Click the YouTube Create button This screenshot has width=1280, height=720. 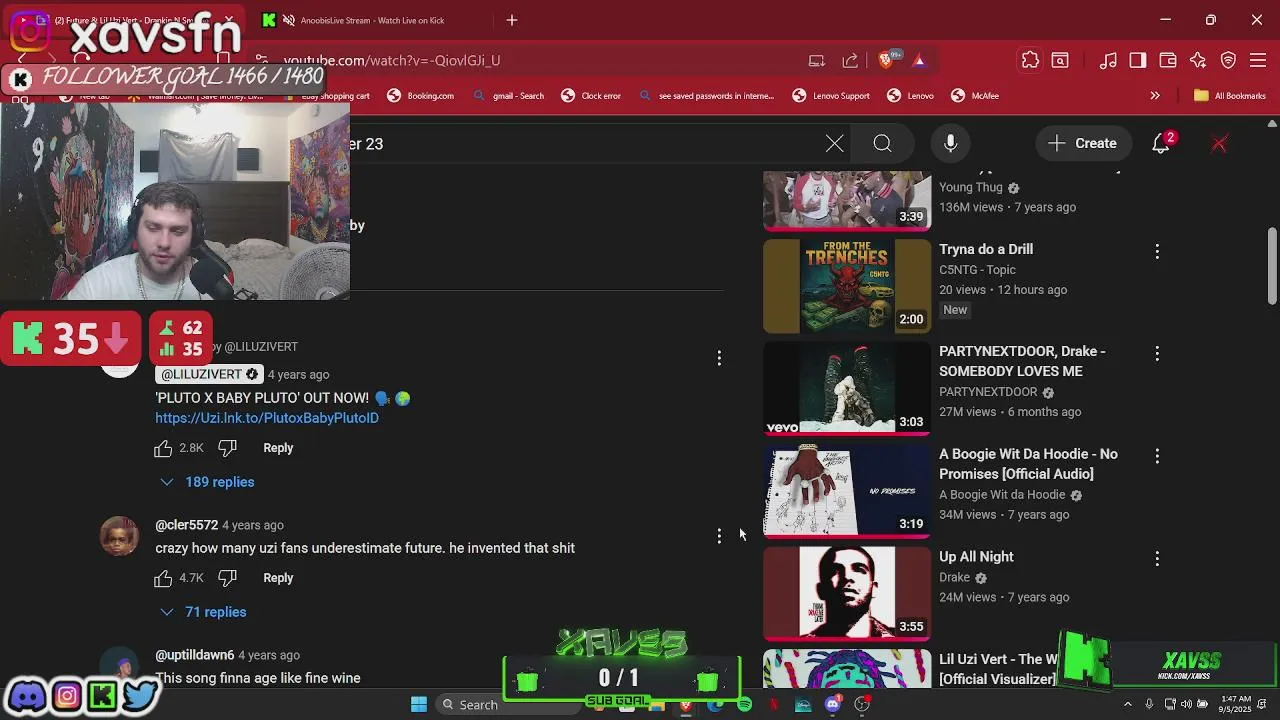tap(1082, 144)
